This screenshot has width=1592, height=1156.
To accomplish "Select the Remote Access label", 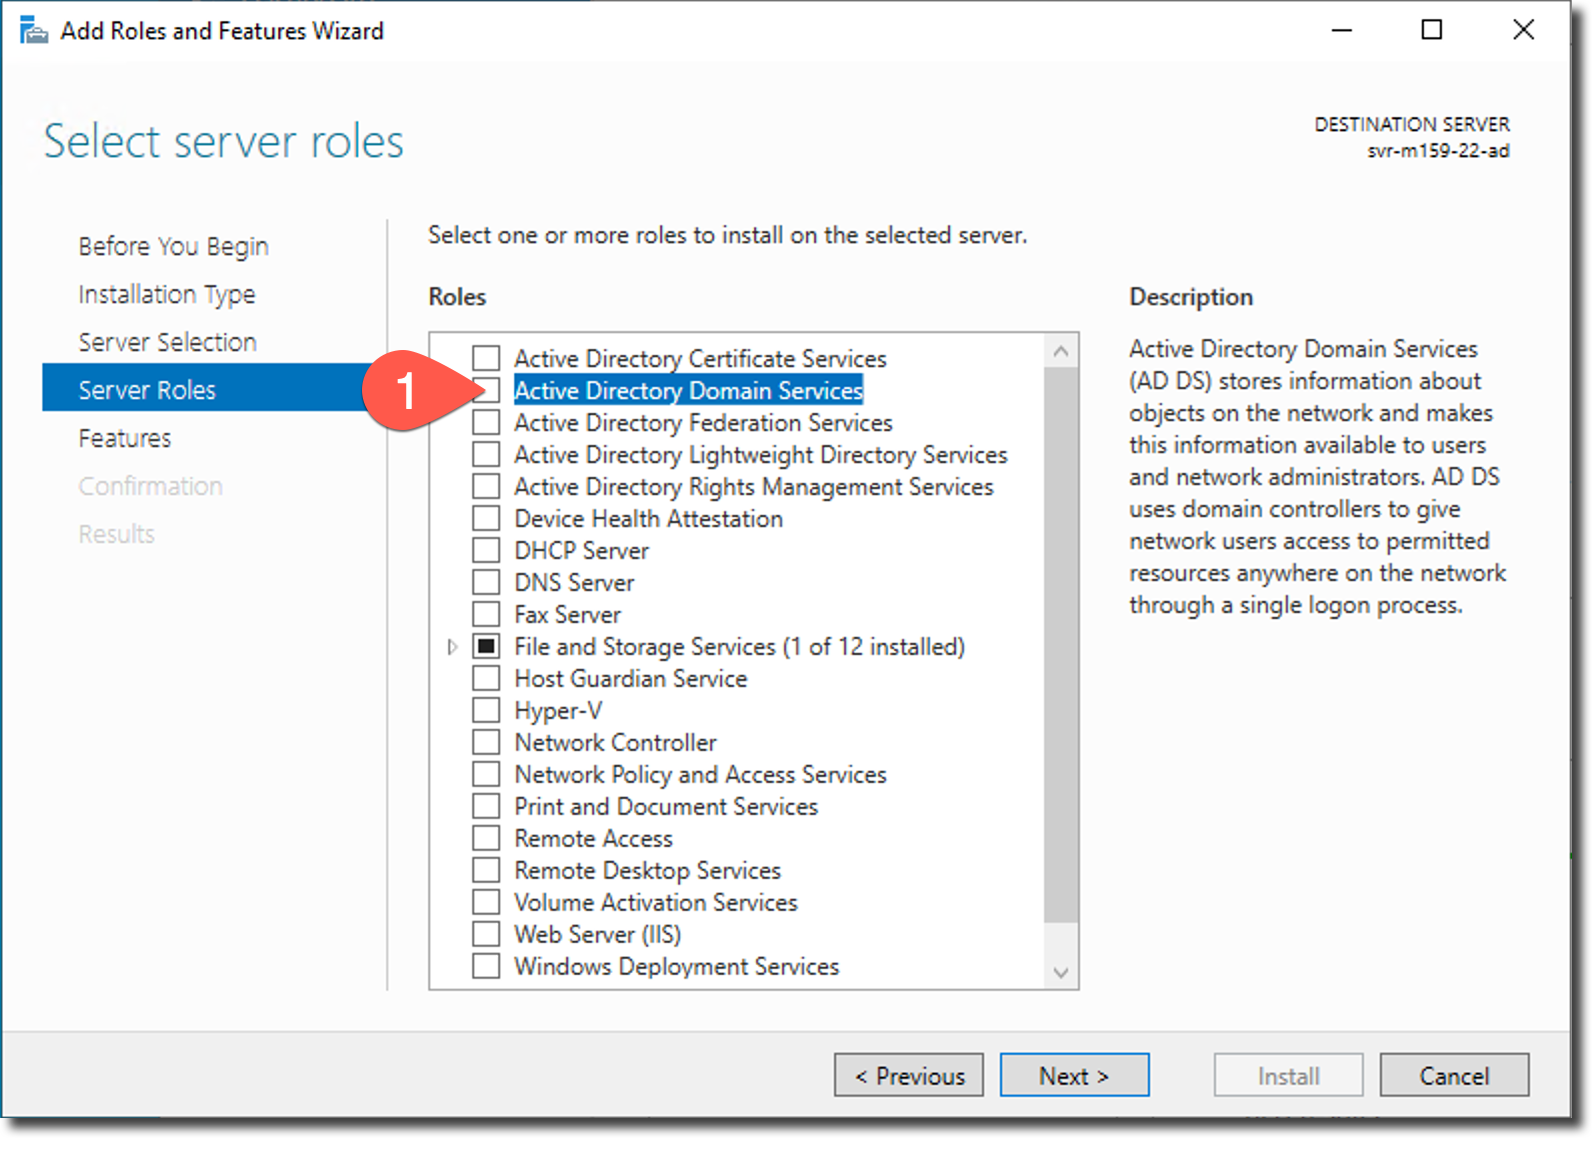I will pyautogui.click(x=594, y=838).
